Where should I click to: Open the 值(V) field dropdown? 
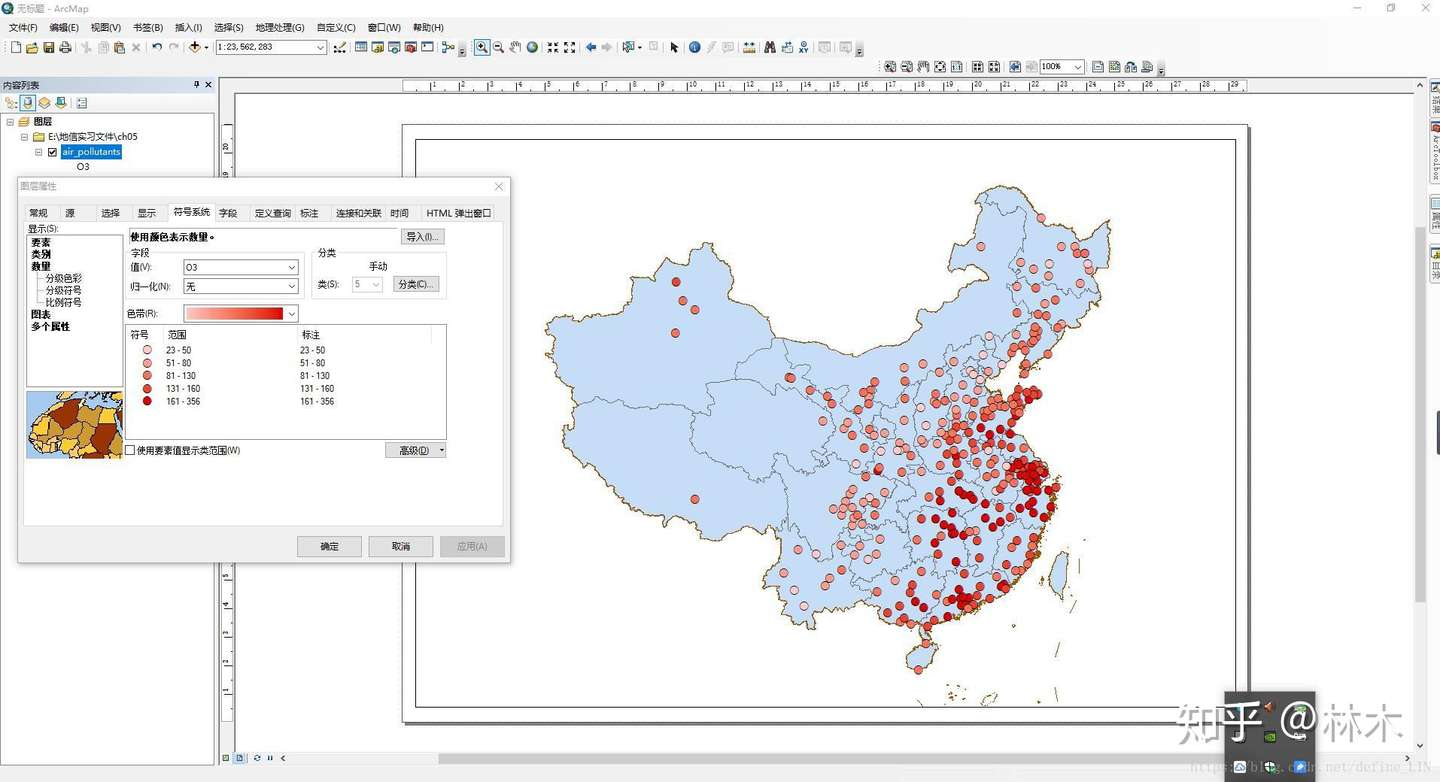coord(292,267)
